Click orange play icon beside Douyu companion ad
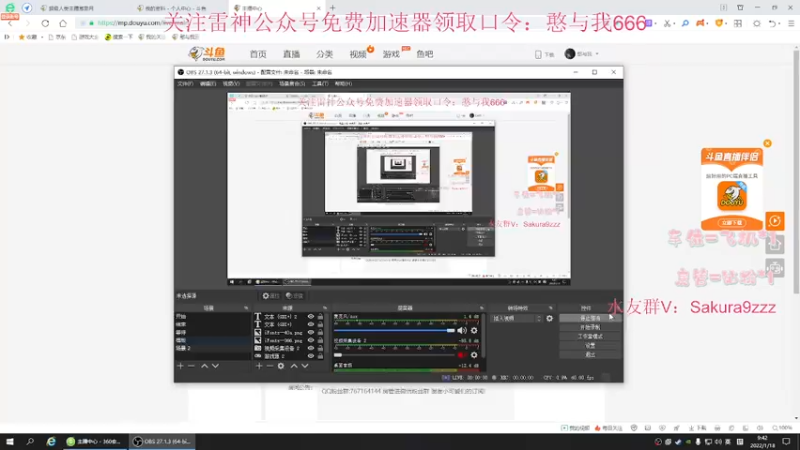Screen dimensions: 800x450 click(774, 221)
